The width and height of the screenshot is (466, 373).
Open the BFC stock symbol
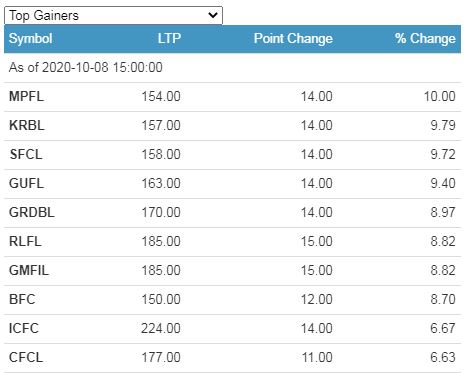(x=22, y=299)
